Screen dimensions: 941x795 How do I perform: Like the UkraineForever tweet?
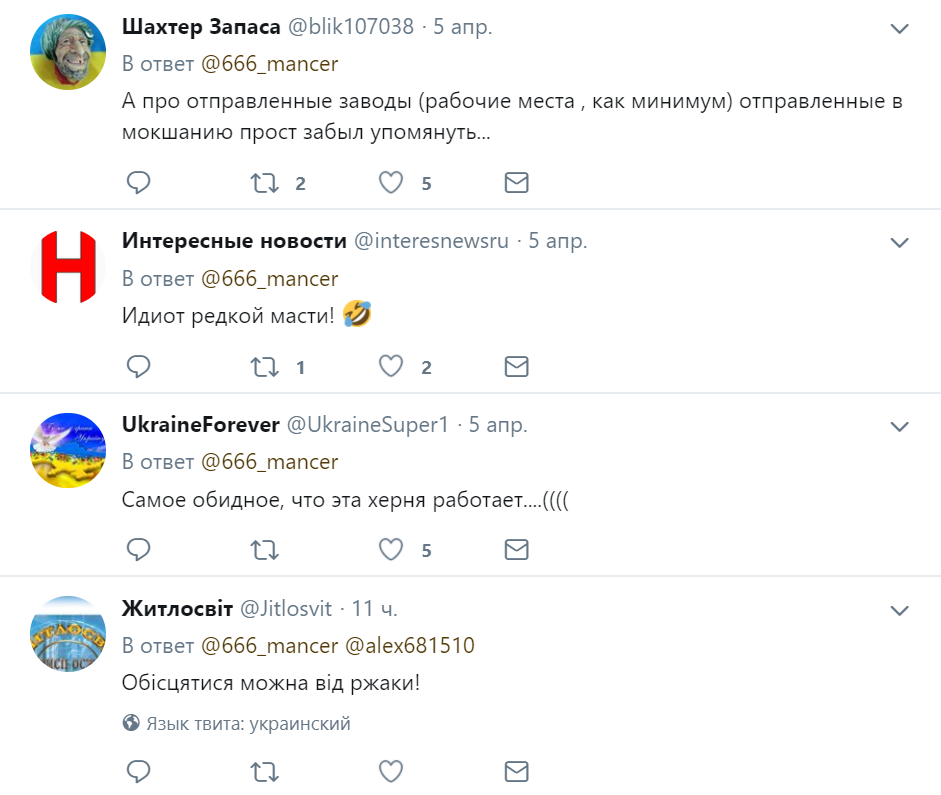(391, 549)
